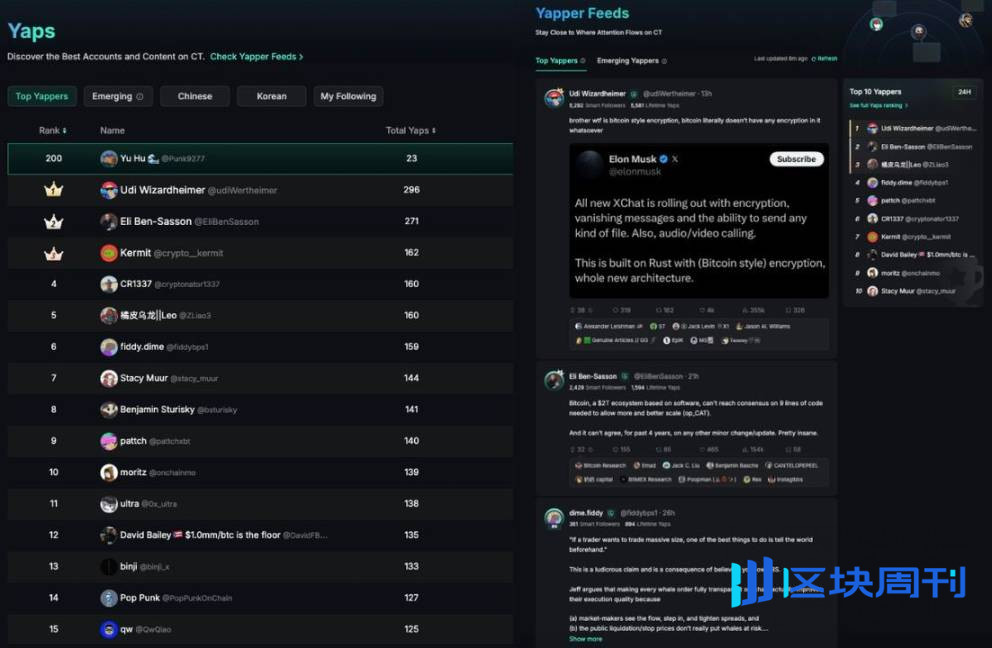Click Eli Ben-Sasson's avatar in the feed post

pos(553,380)
